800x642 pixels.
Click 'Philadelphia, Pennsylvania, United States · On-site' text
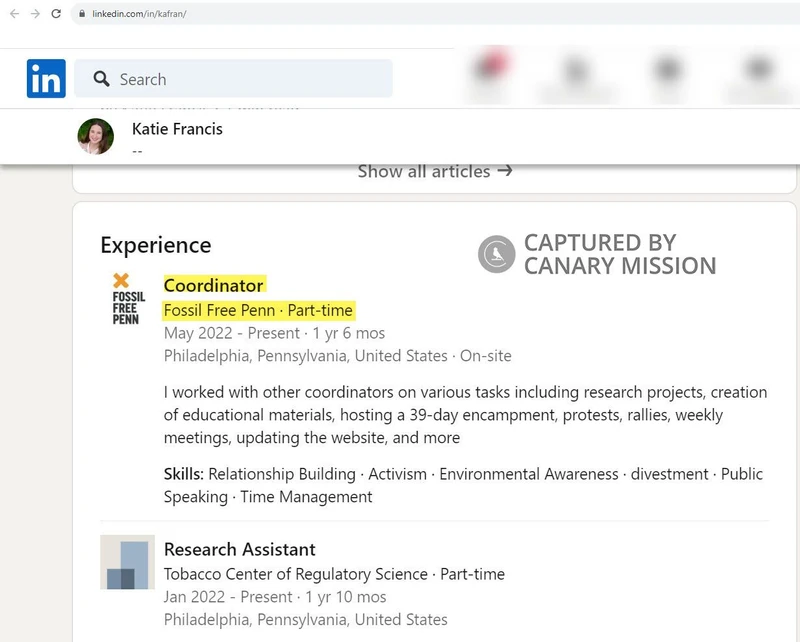(337, 356)
